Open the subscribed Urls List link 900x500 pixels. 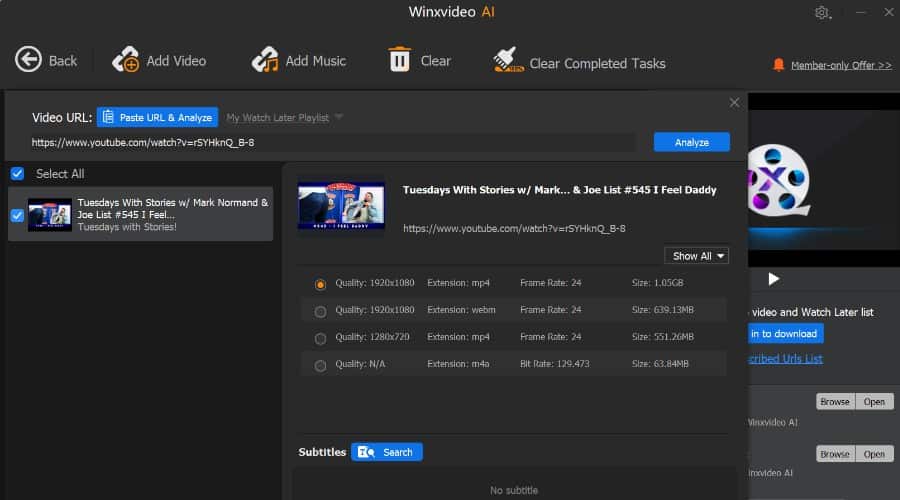tap(785, 359)
